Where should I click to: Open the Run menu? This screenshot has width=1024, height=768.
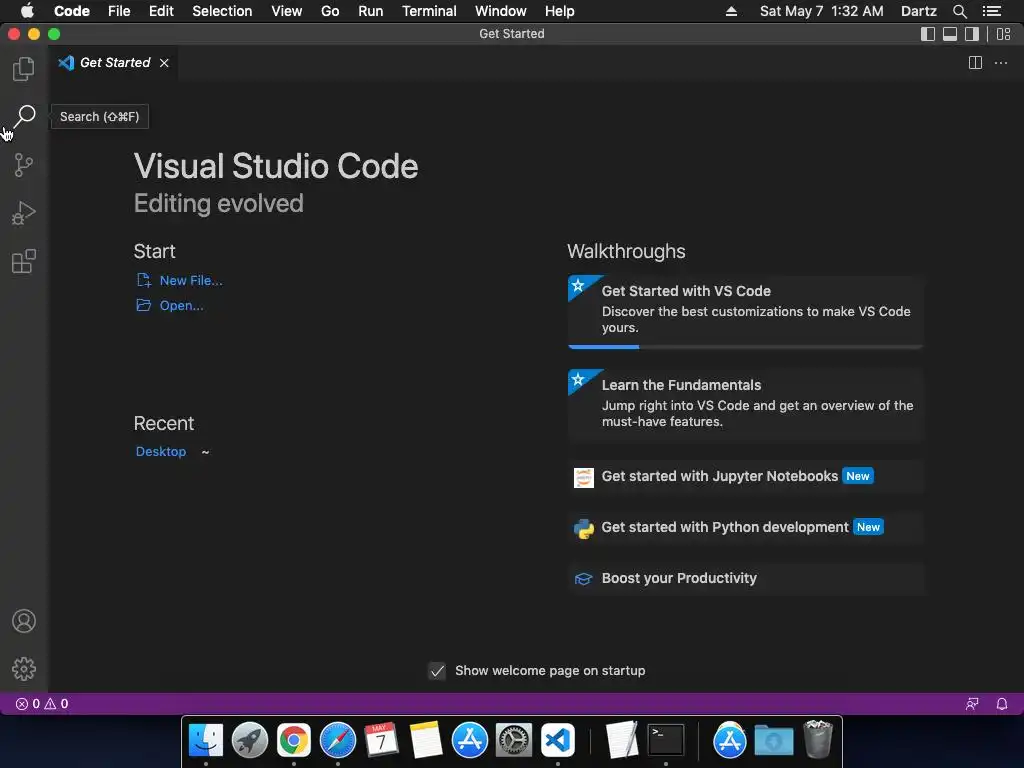click(370, 11)
